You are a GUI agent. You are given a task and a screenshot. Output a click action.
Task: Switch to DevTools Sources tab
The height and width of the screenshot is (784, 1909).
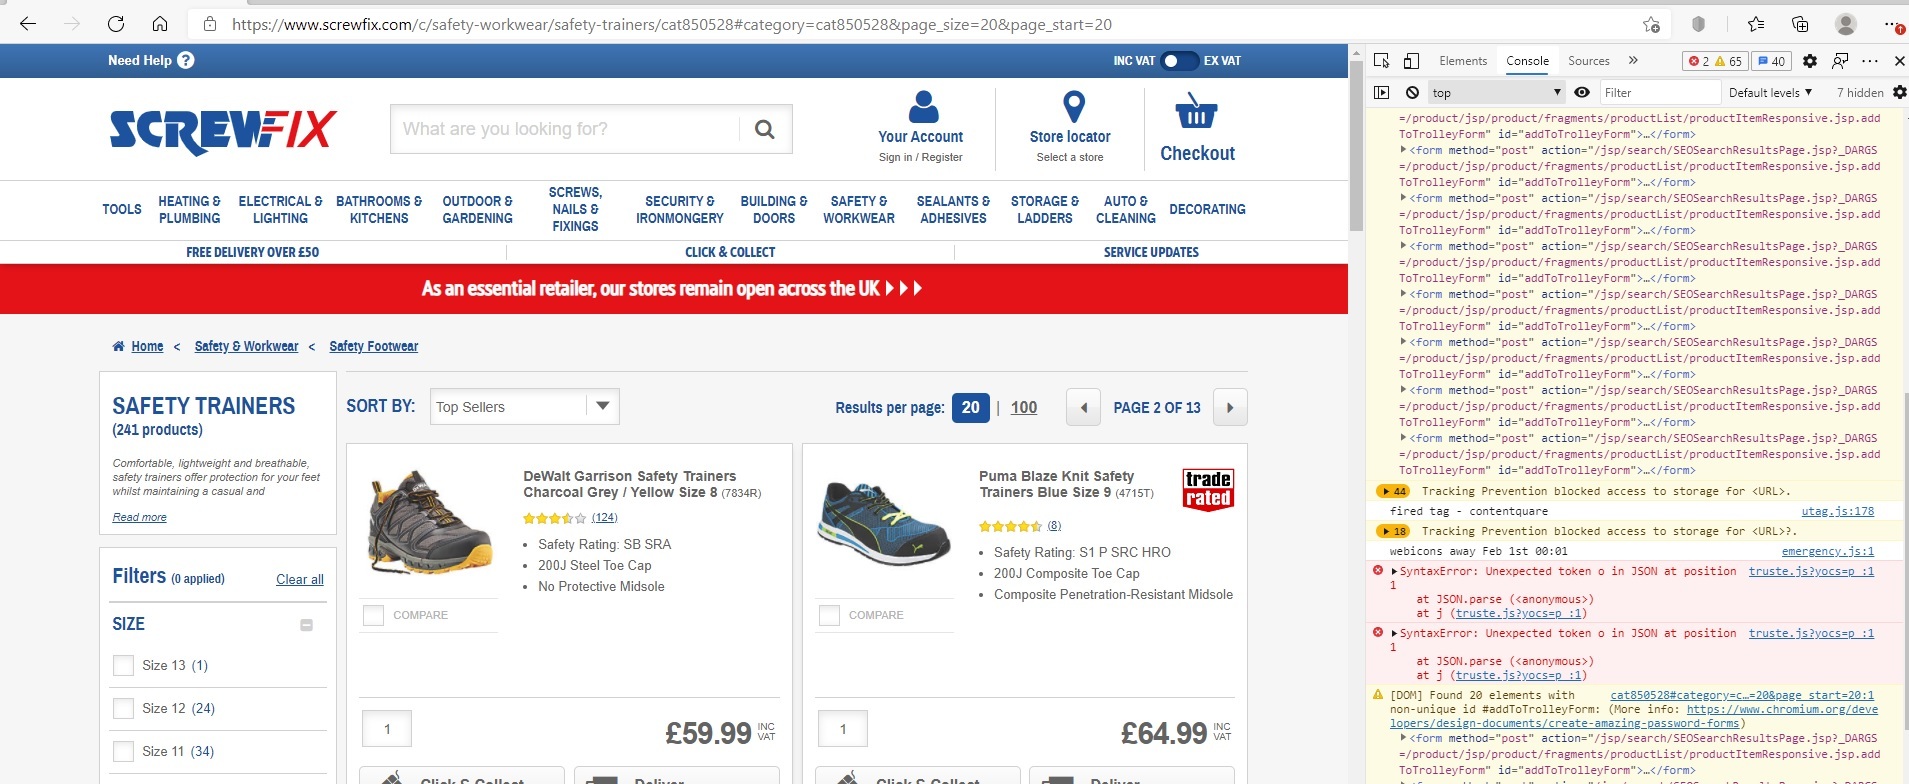click(x=1589, y=61)
